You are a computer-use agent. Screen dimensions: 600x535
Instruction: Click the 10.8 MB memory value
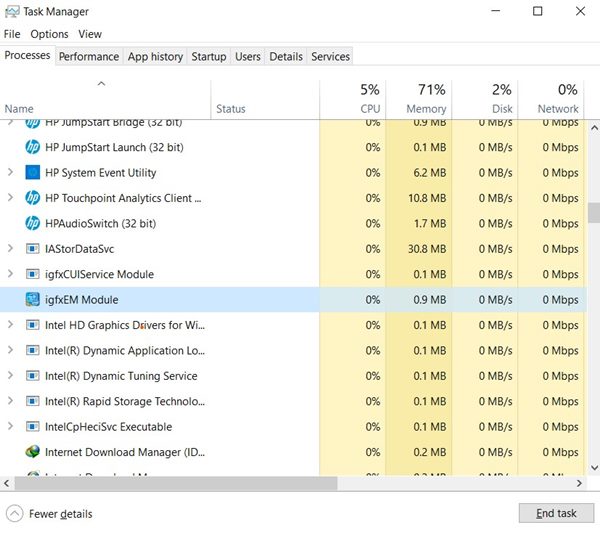427,198
